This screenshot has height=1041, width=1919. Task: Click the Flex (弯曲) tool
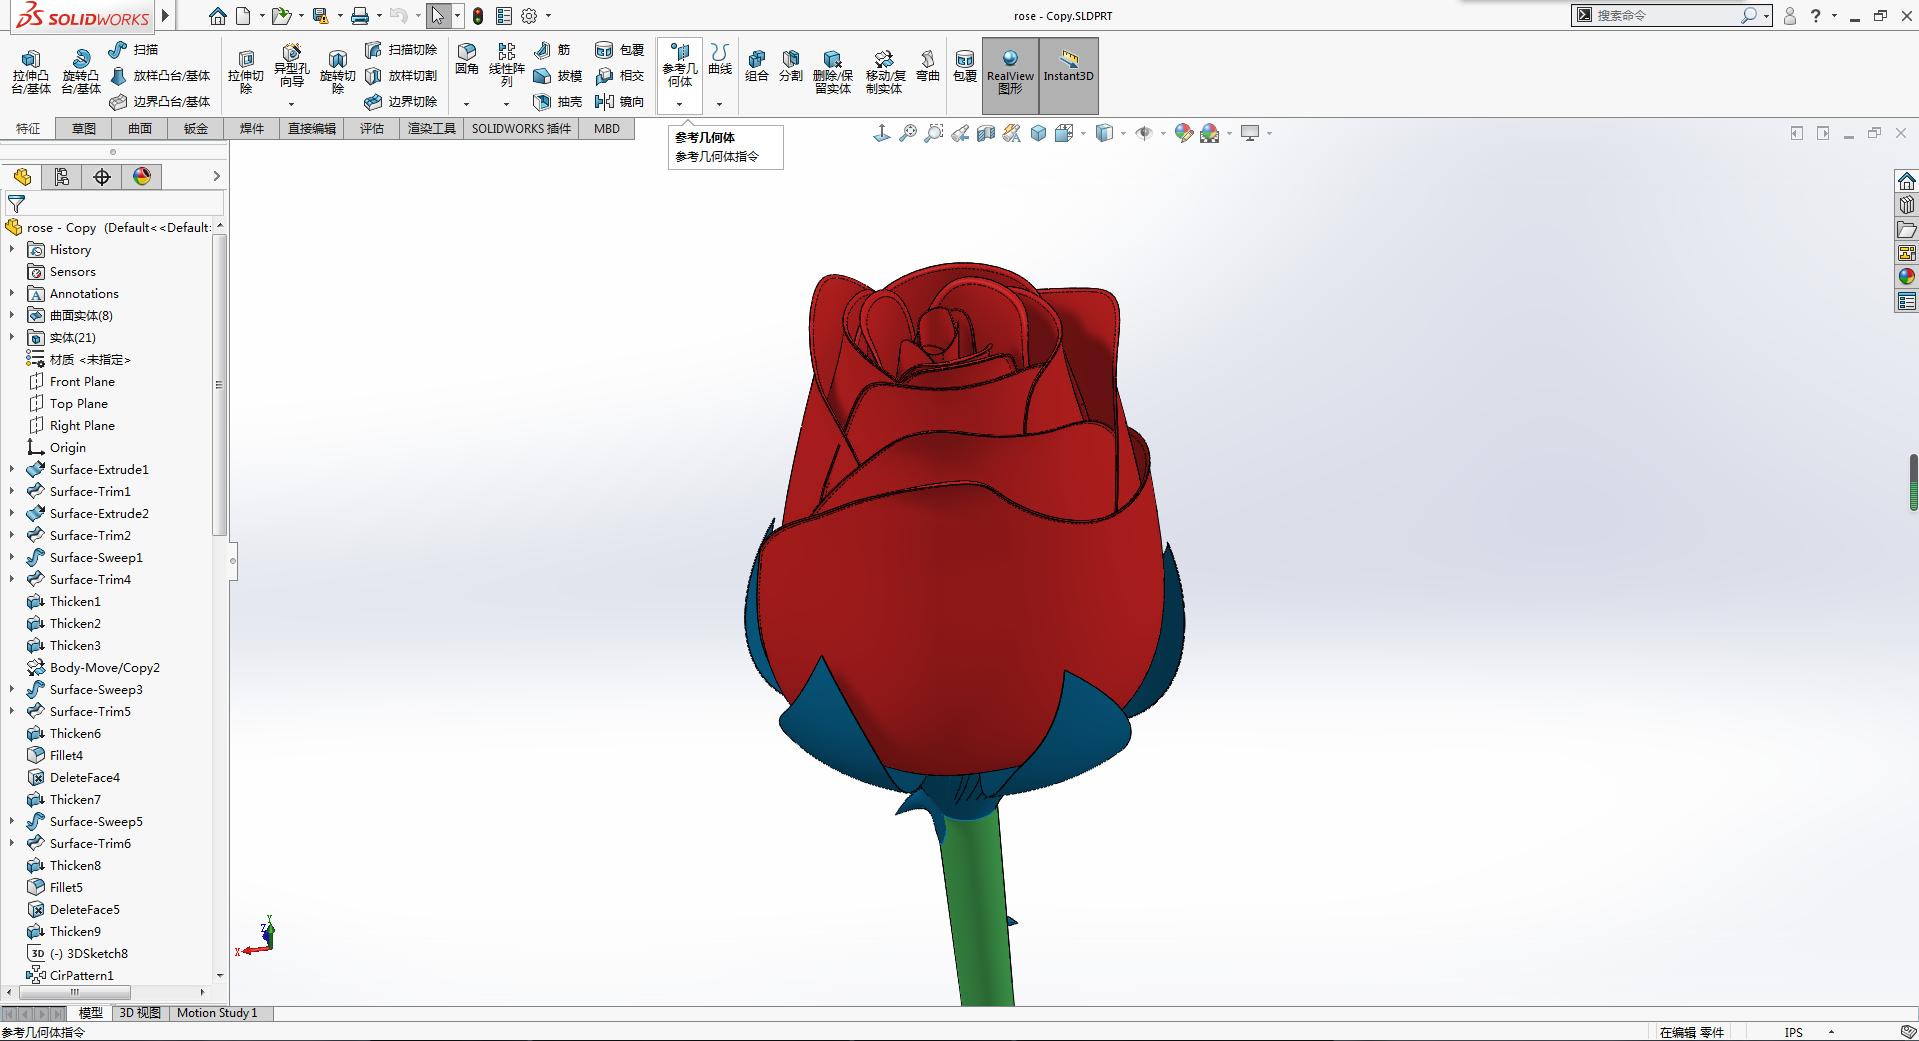(928, 66)
